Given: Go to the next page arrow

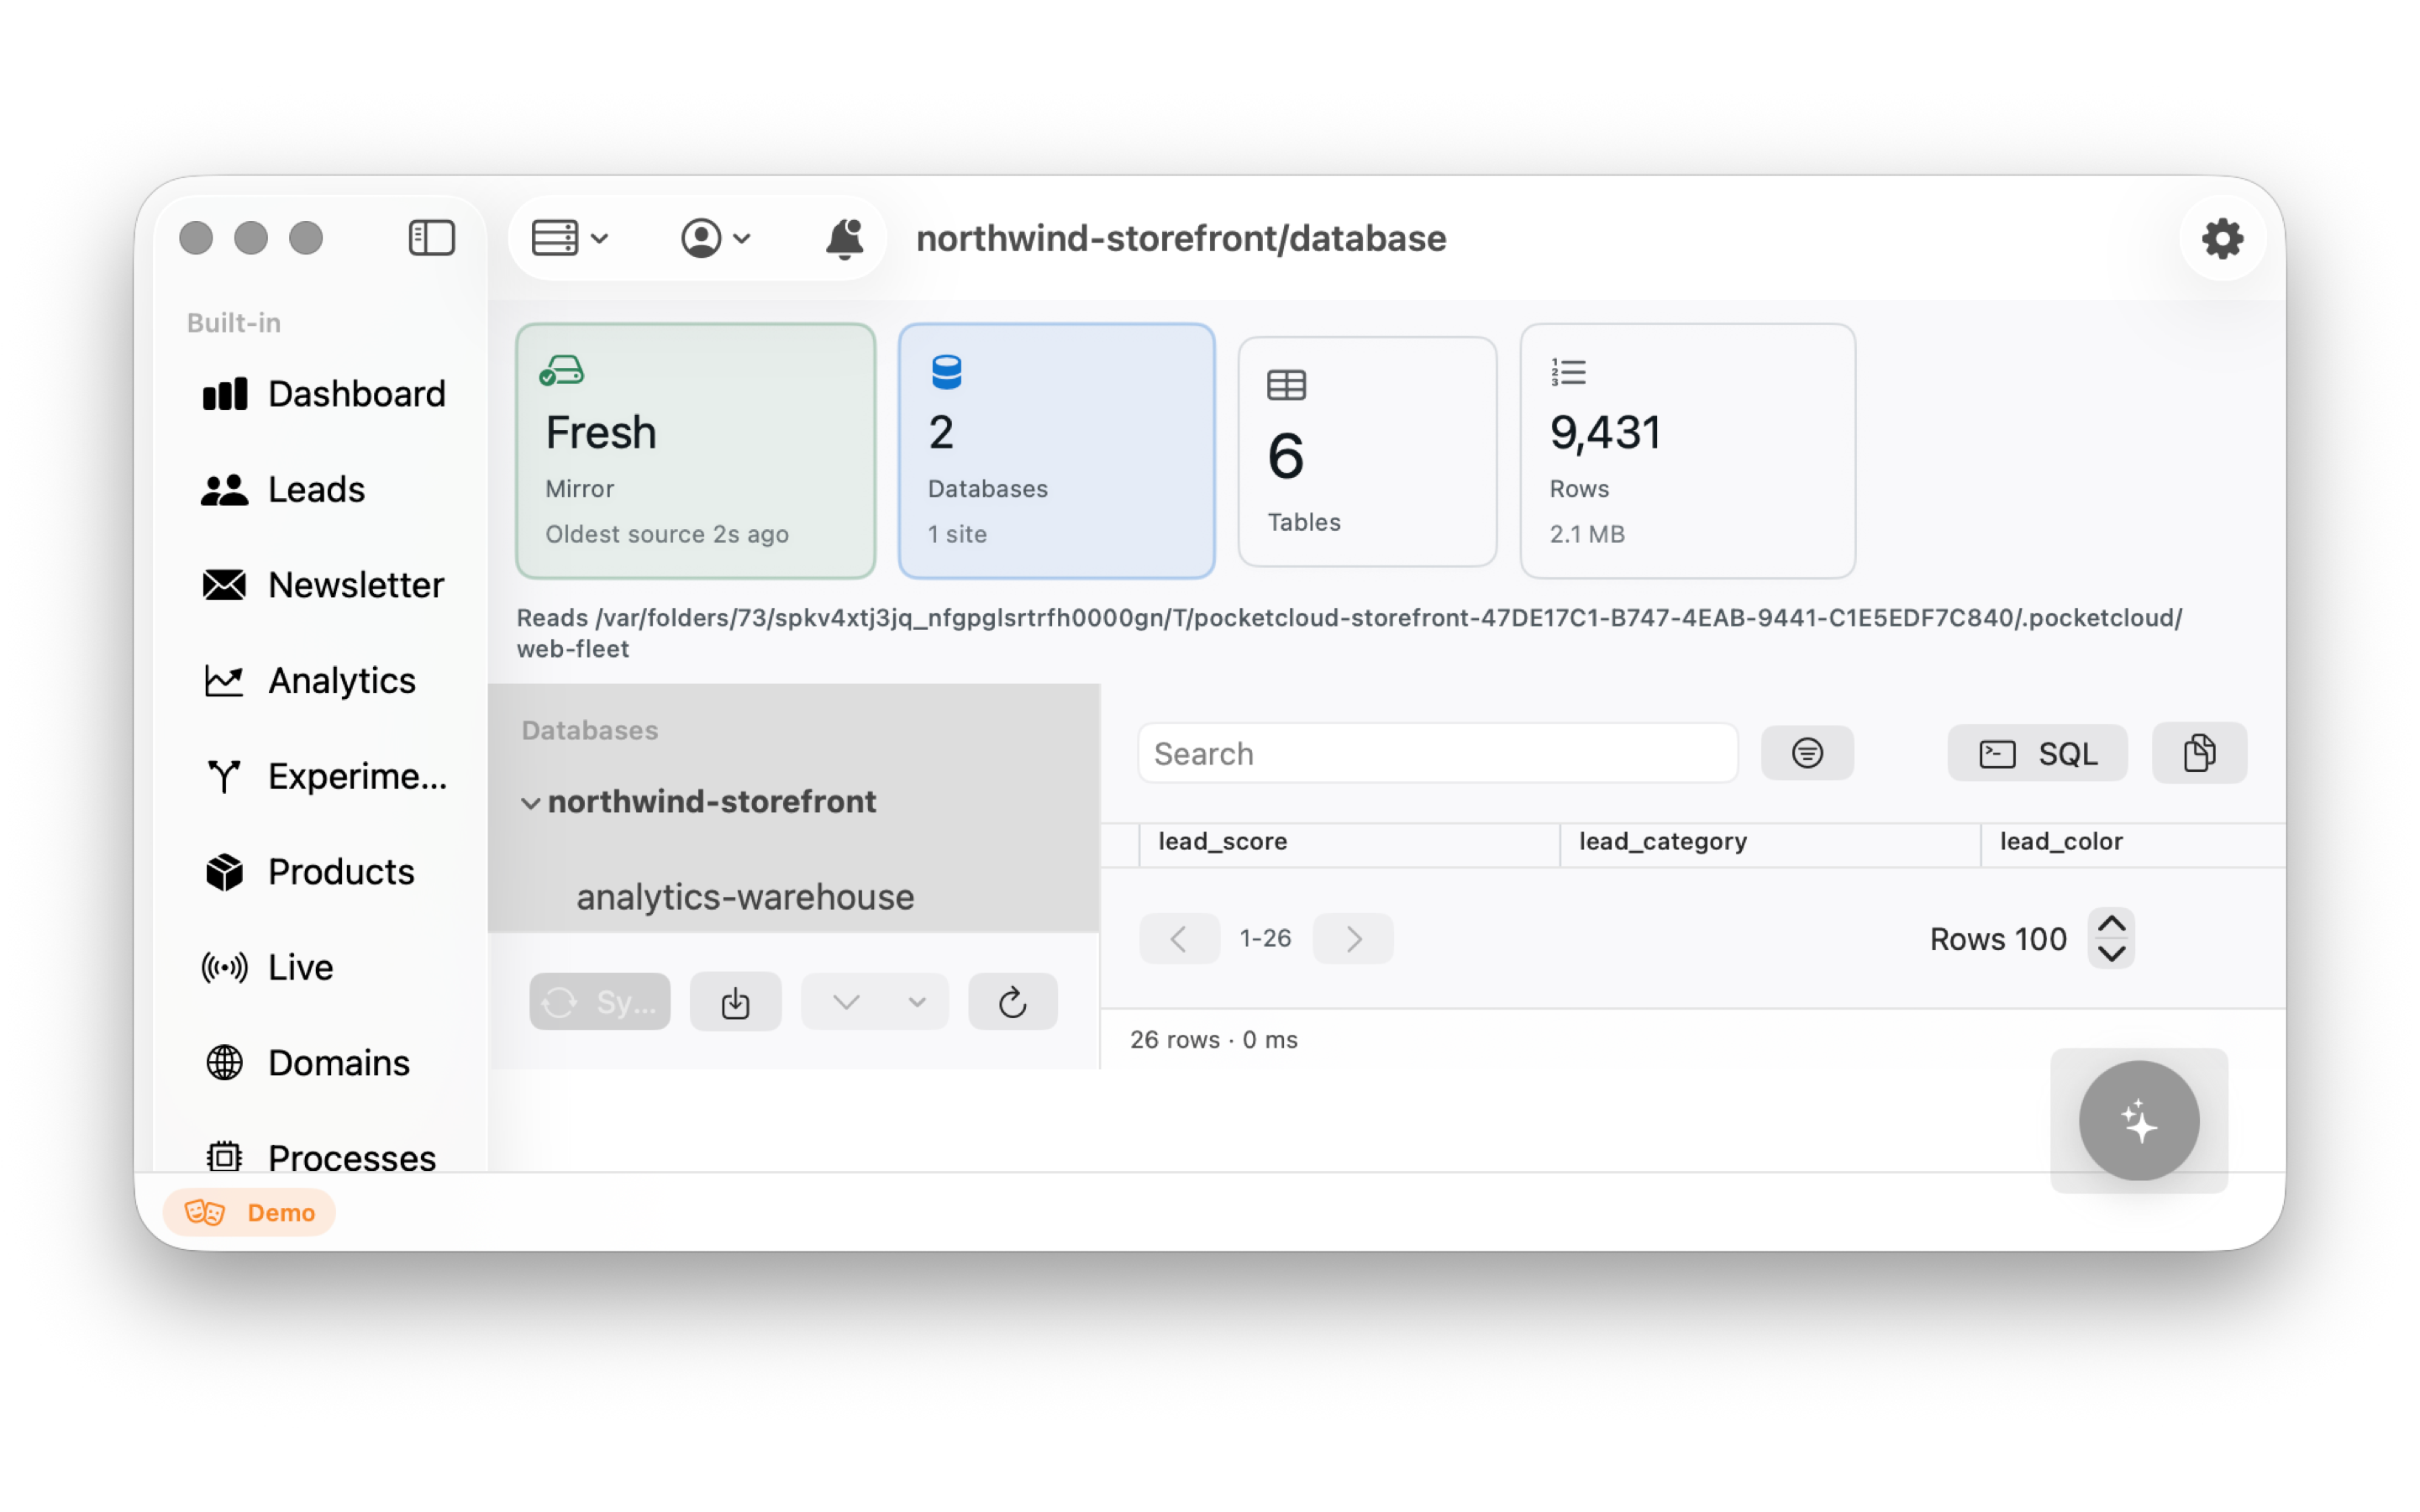Looking at the screenshot, I should pyautogui.click(x=1353, y=938).
